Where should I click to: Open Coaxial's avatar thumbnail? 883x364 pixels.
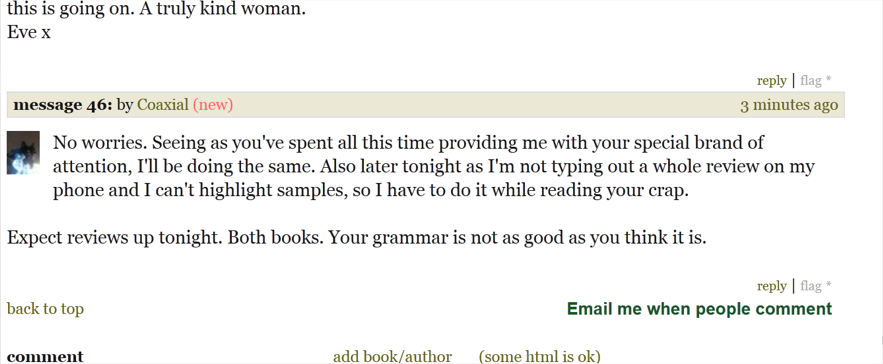pyautogui.click(x=23, y=153)
